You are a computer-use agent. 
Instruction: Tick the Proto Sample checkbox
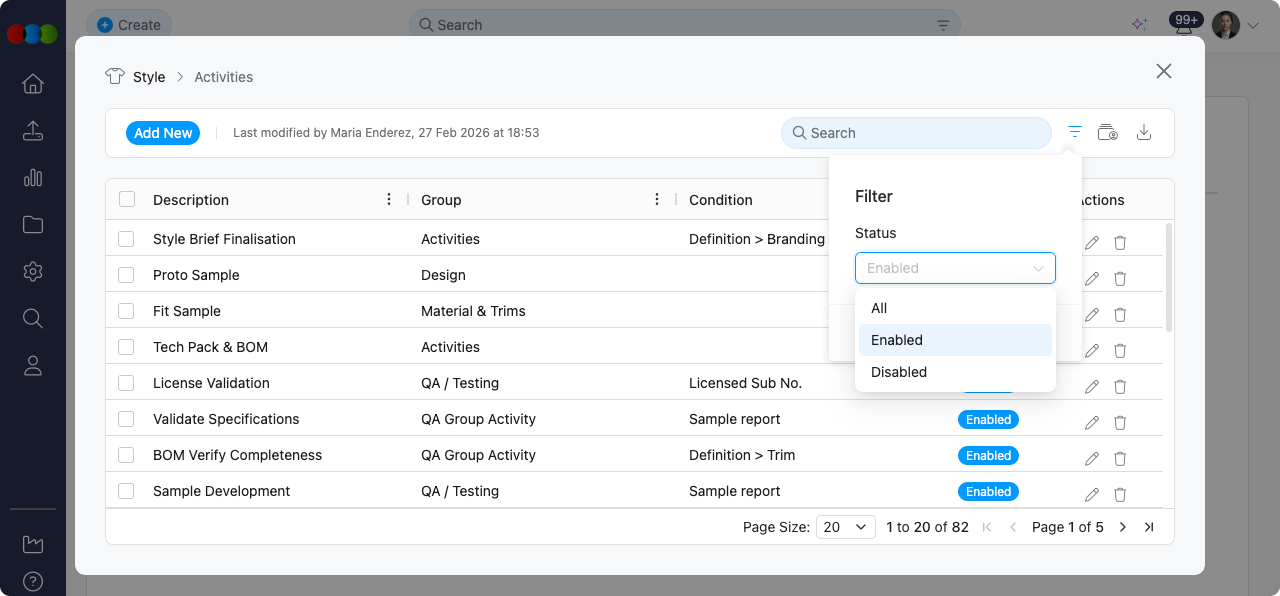126,275
